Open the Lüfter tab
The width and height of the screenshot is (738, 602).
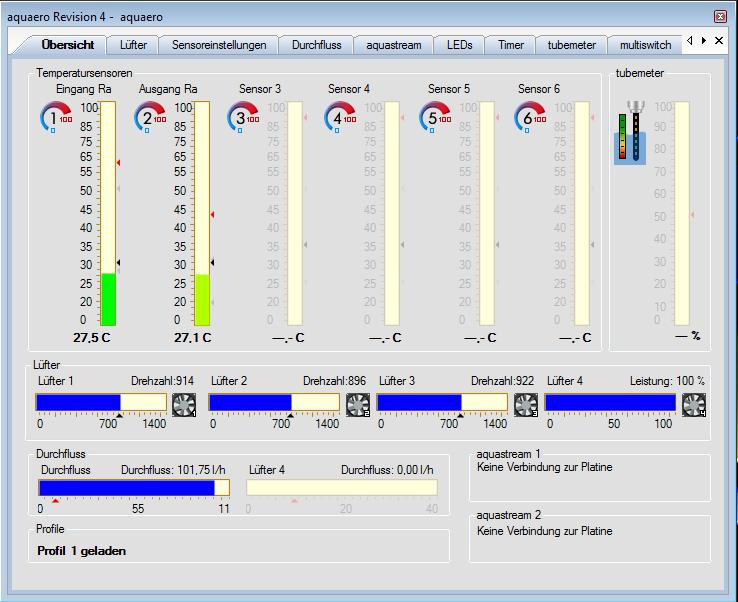pos(133,45)
